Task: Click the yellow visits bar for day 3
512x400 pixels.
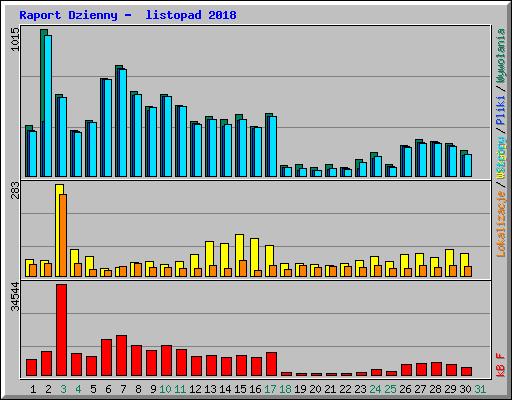Action: (59, 230)
